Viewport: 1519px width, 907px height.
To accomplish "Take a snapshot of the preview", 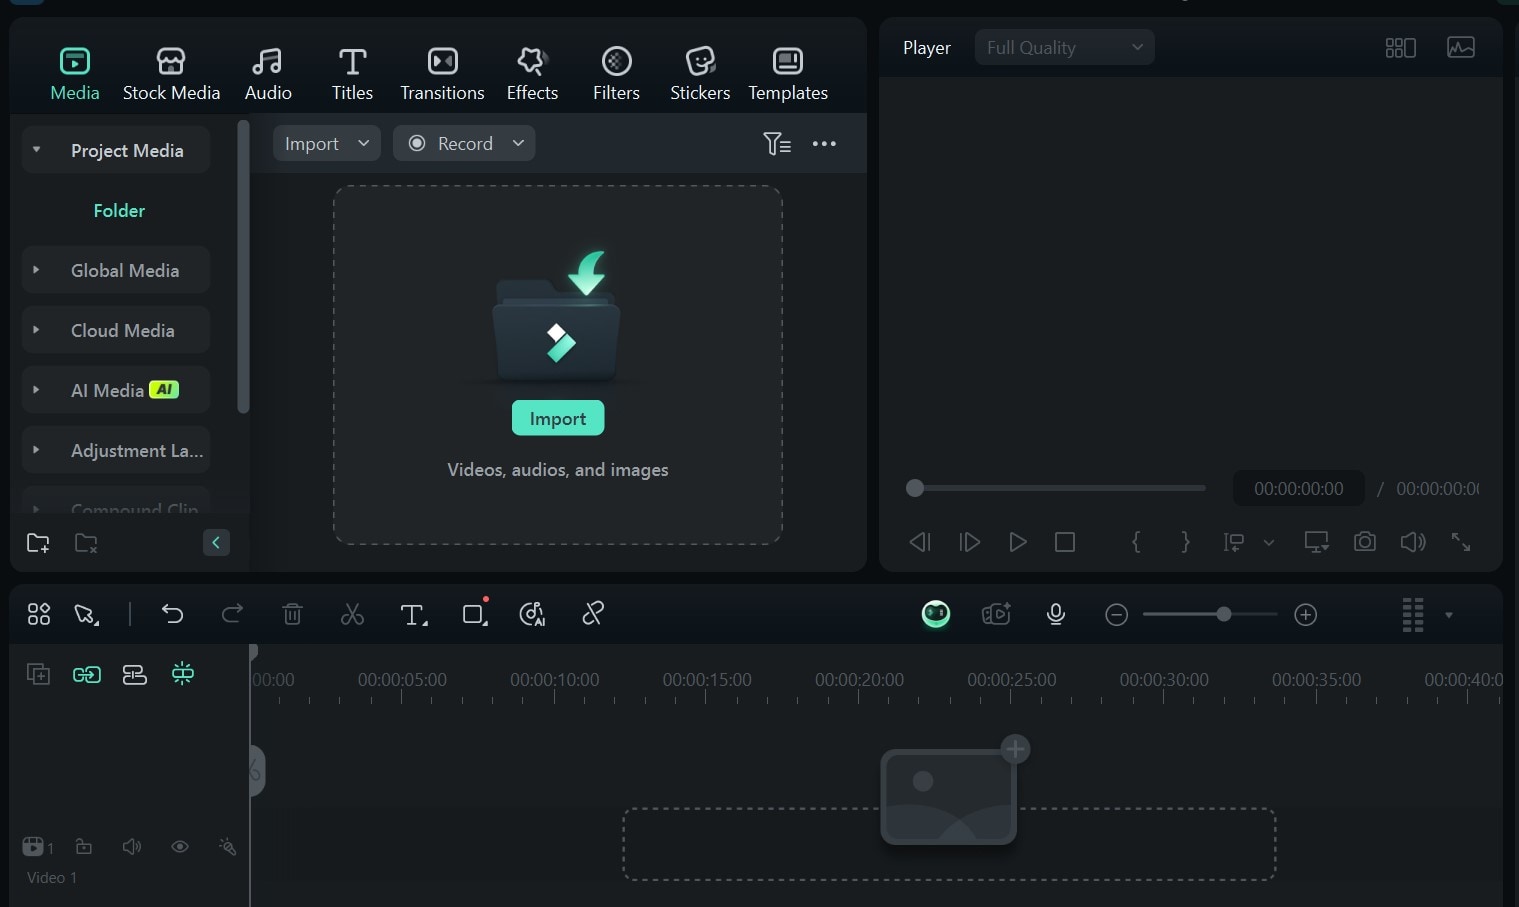I will (x=1364, y=542).
